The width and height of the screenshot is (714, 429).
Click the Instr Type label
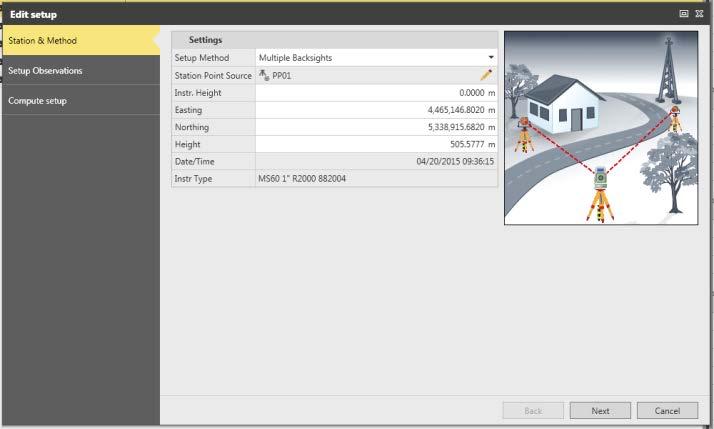click(x=193, y=179)
